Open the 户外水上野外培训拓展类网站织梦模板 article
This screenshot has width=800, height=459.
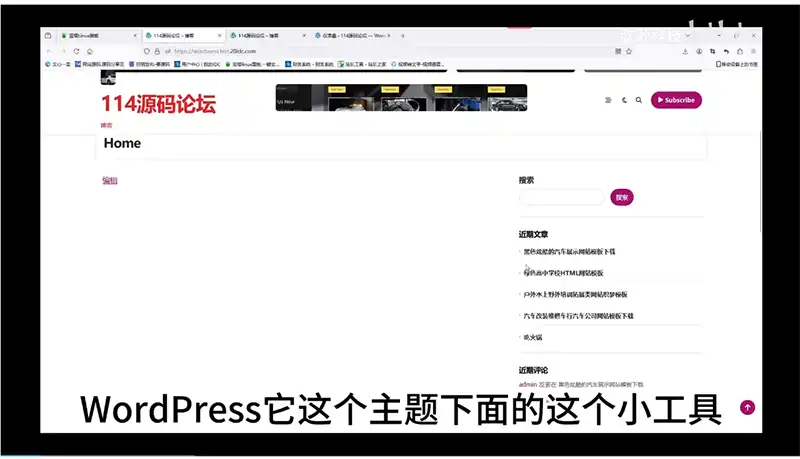[575, 295]
